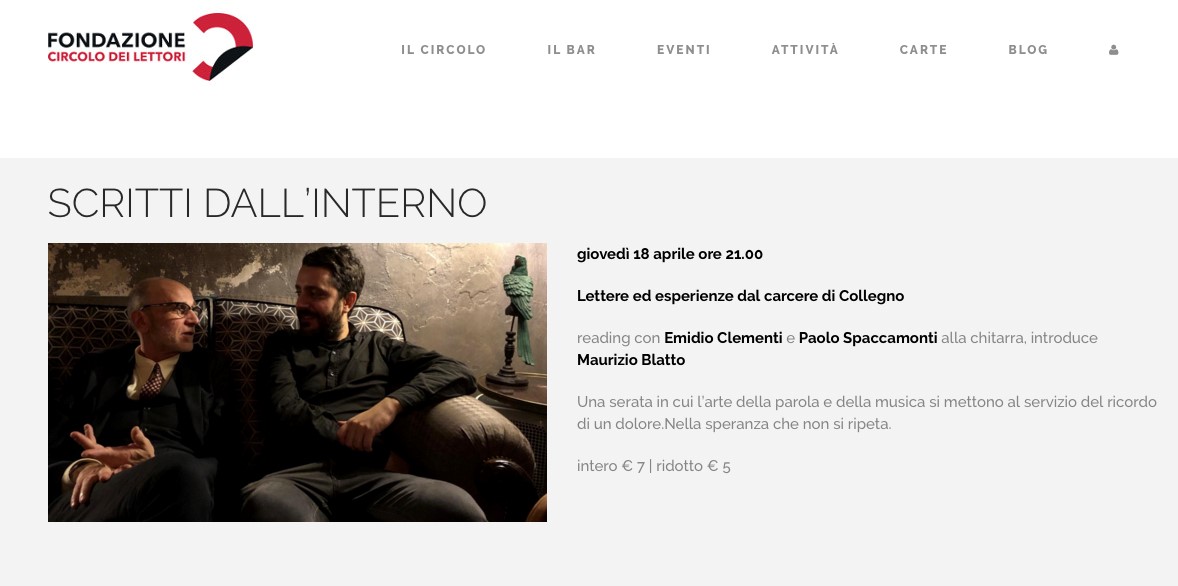The image size is (1178, 586).
Task: Open the IL CIRCOLO menu
Action: (x=443, y=50)
